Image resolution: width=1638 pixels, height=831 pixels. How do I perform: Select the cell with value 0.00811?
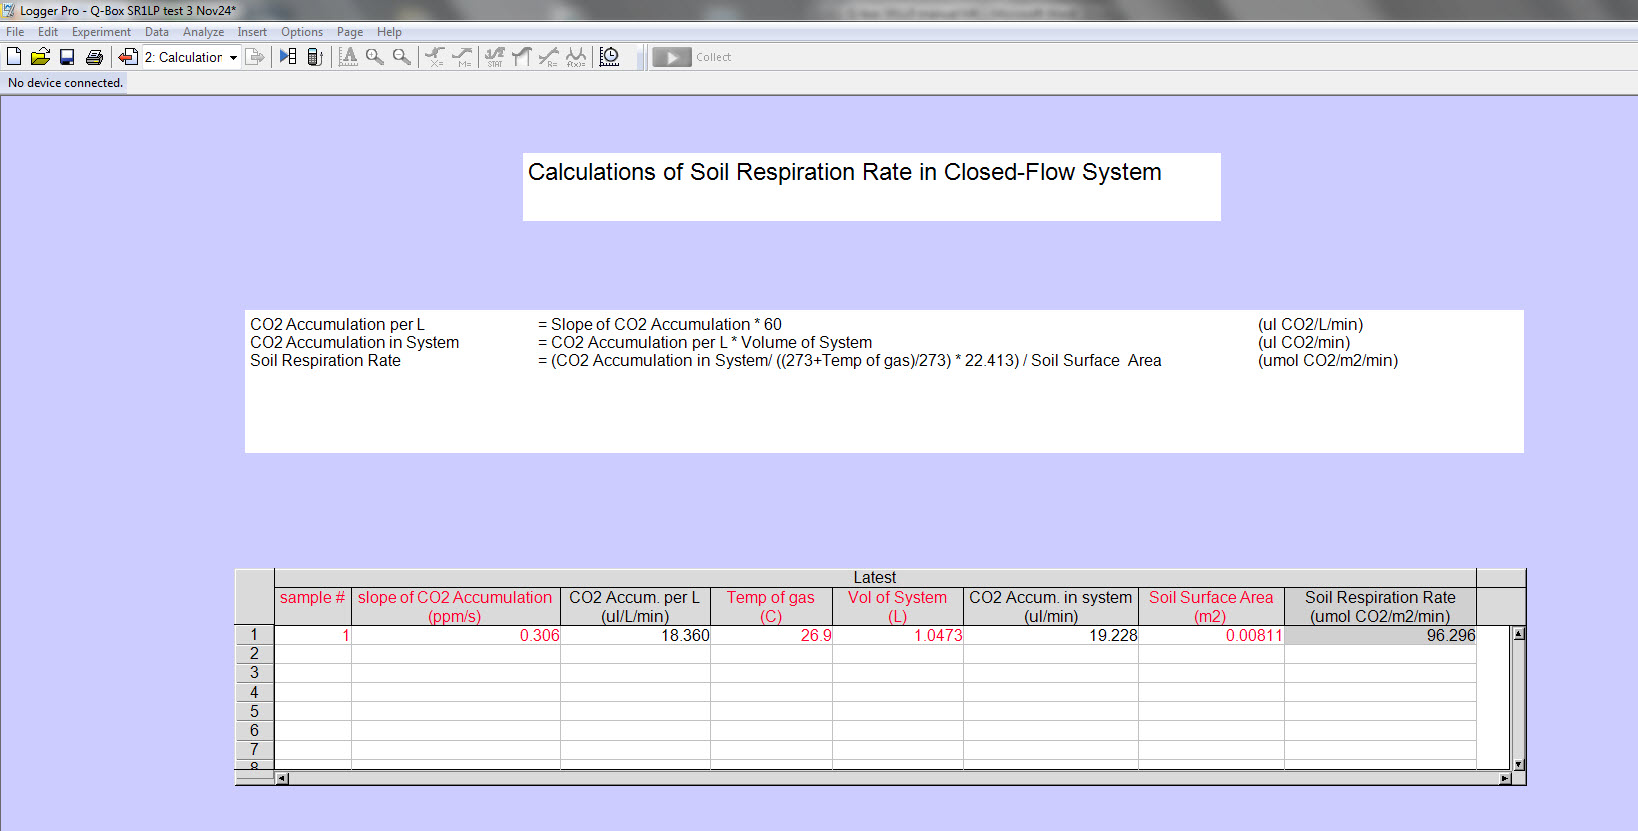click(1211, 635)
